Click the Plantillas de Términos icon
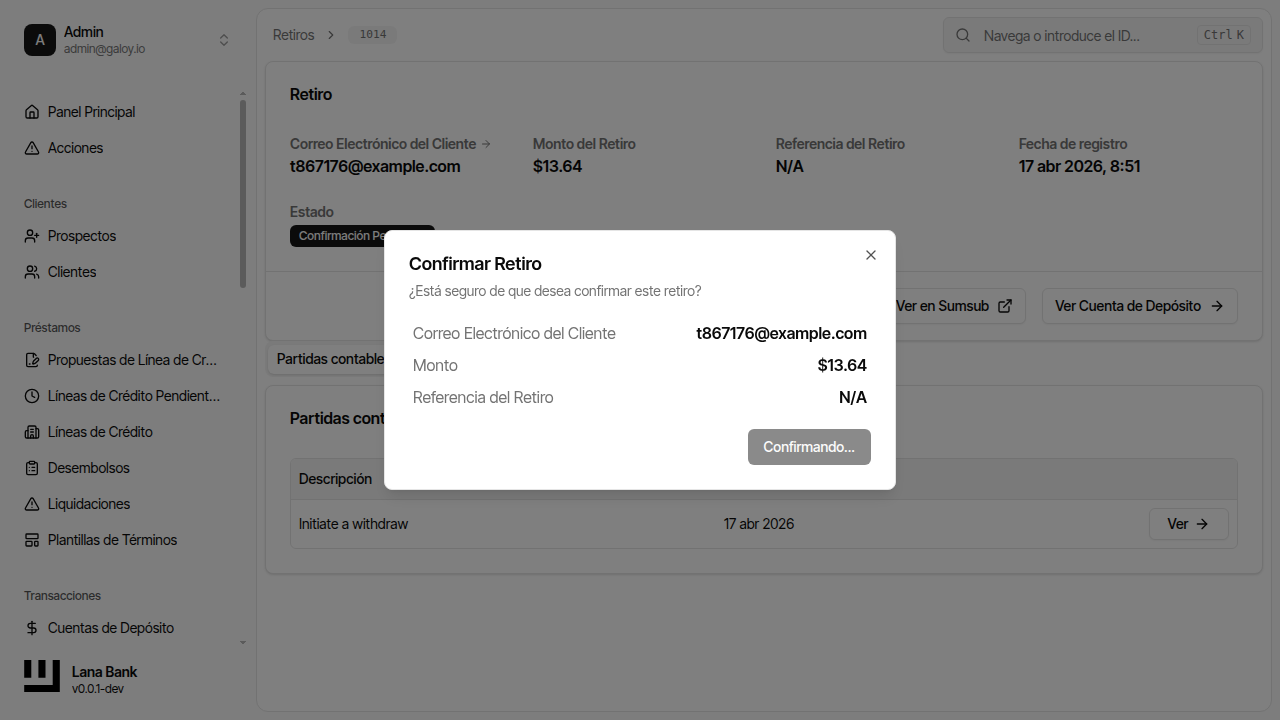 pos(32,540)
